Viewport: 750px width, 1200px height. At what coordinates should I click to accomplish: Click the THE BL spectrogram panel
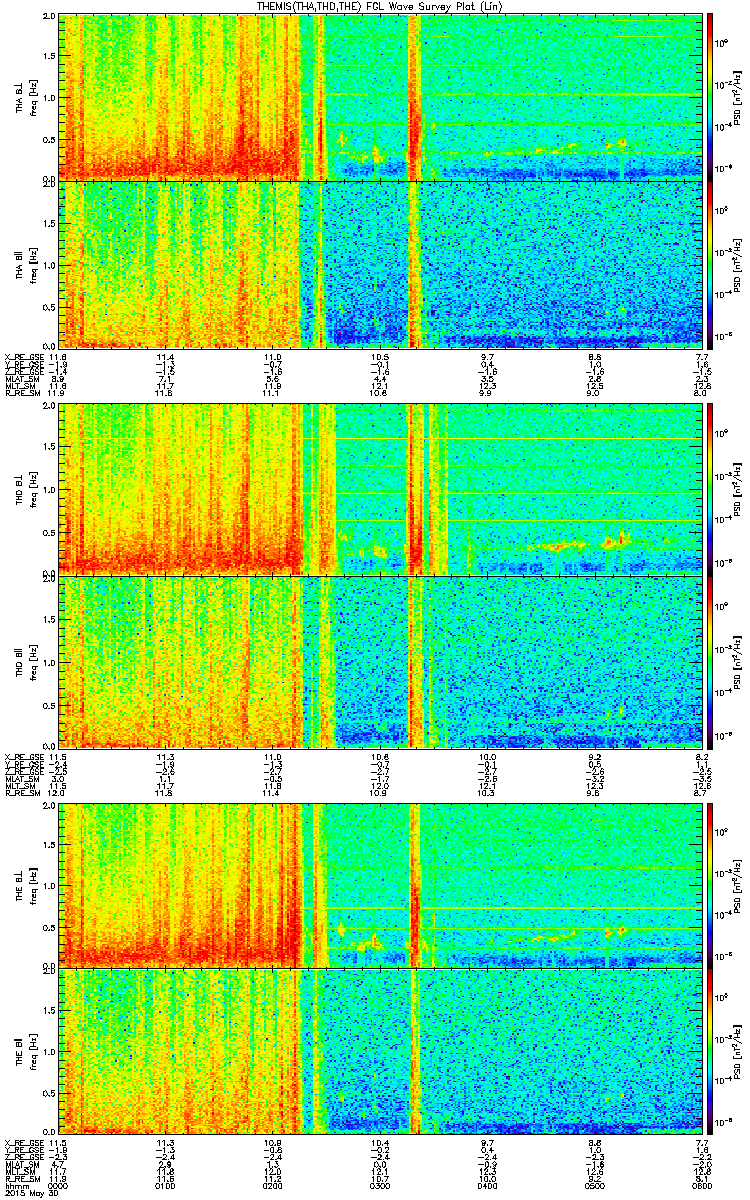point(381,884)
